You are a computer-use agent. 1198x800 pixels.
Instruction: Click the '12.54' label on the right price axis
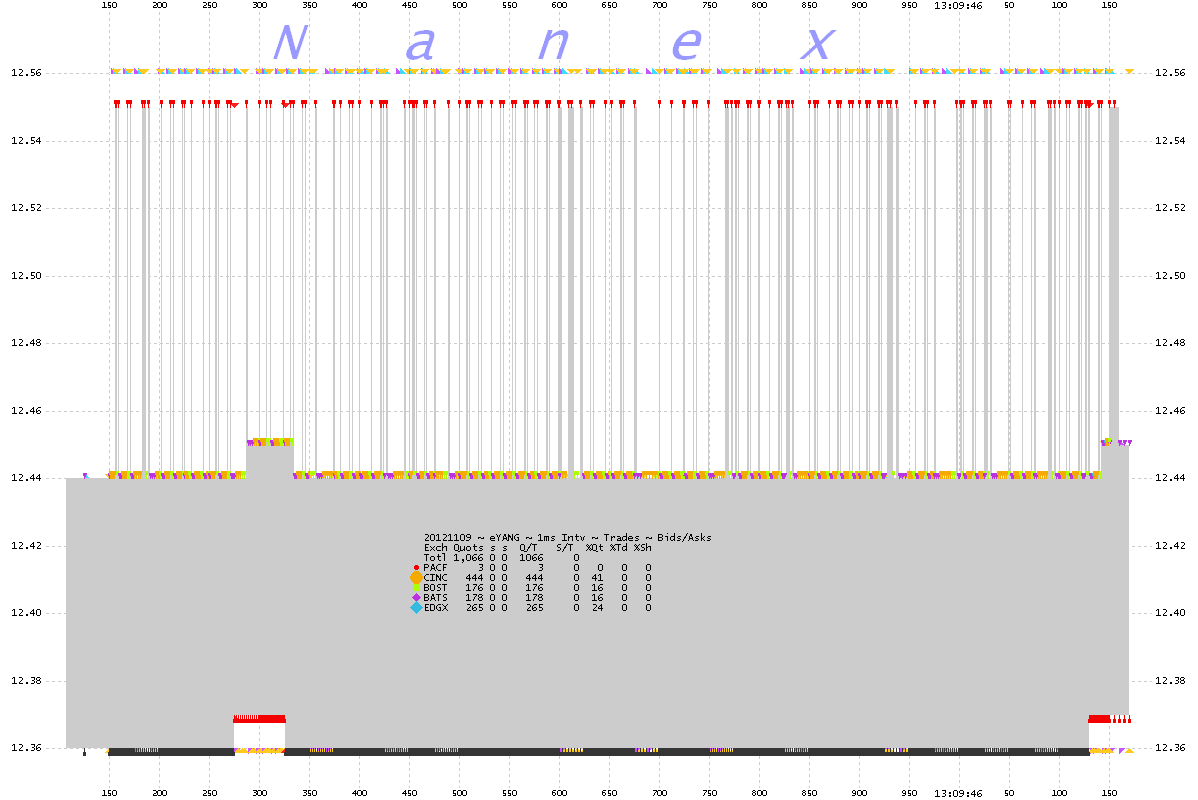[x=1170, y=141]
